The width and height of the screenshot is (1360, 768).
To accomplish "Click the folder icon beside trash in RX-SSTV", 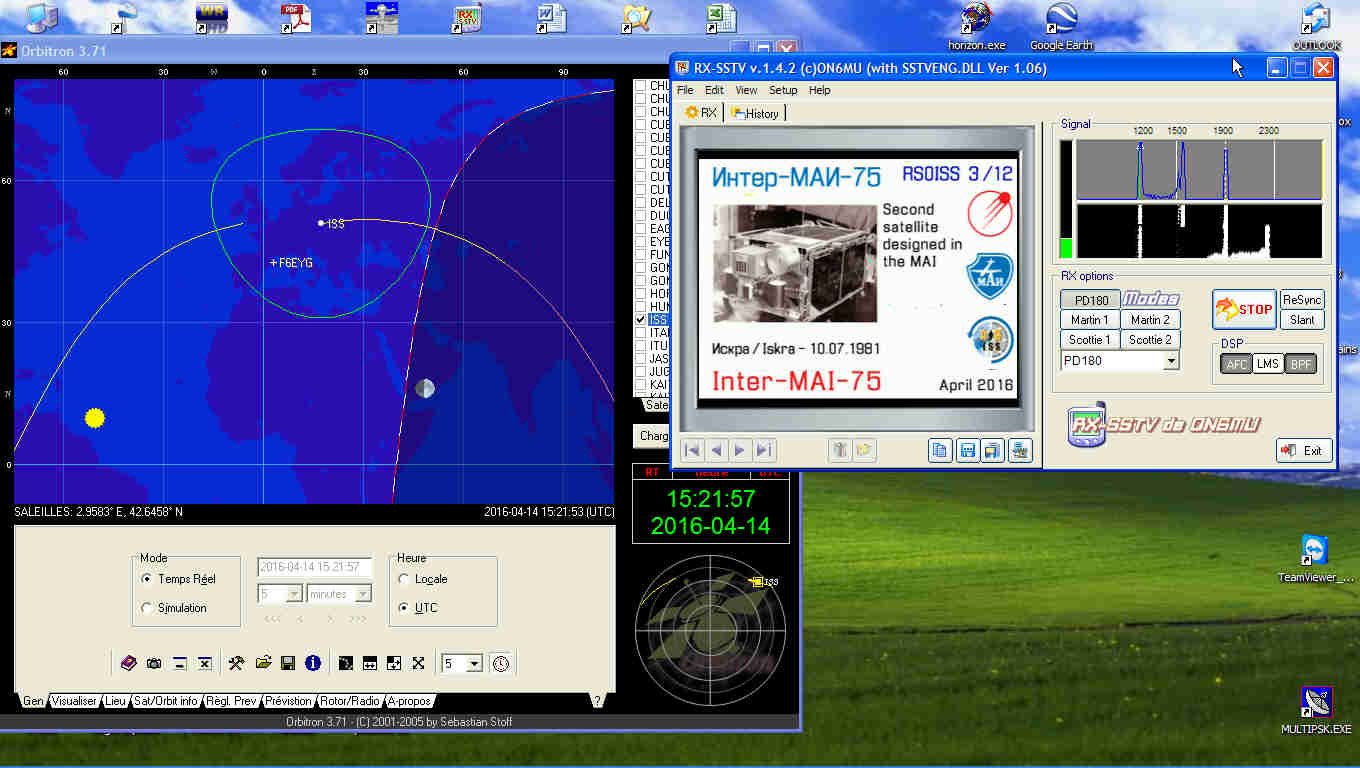I will (864, 451).
